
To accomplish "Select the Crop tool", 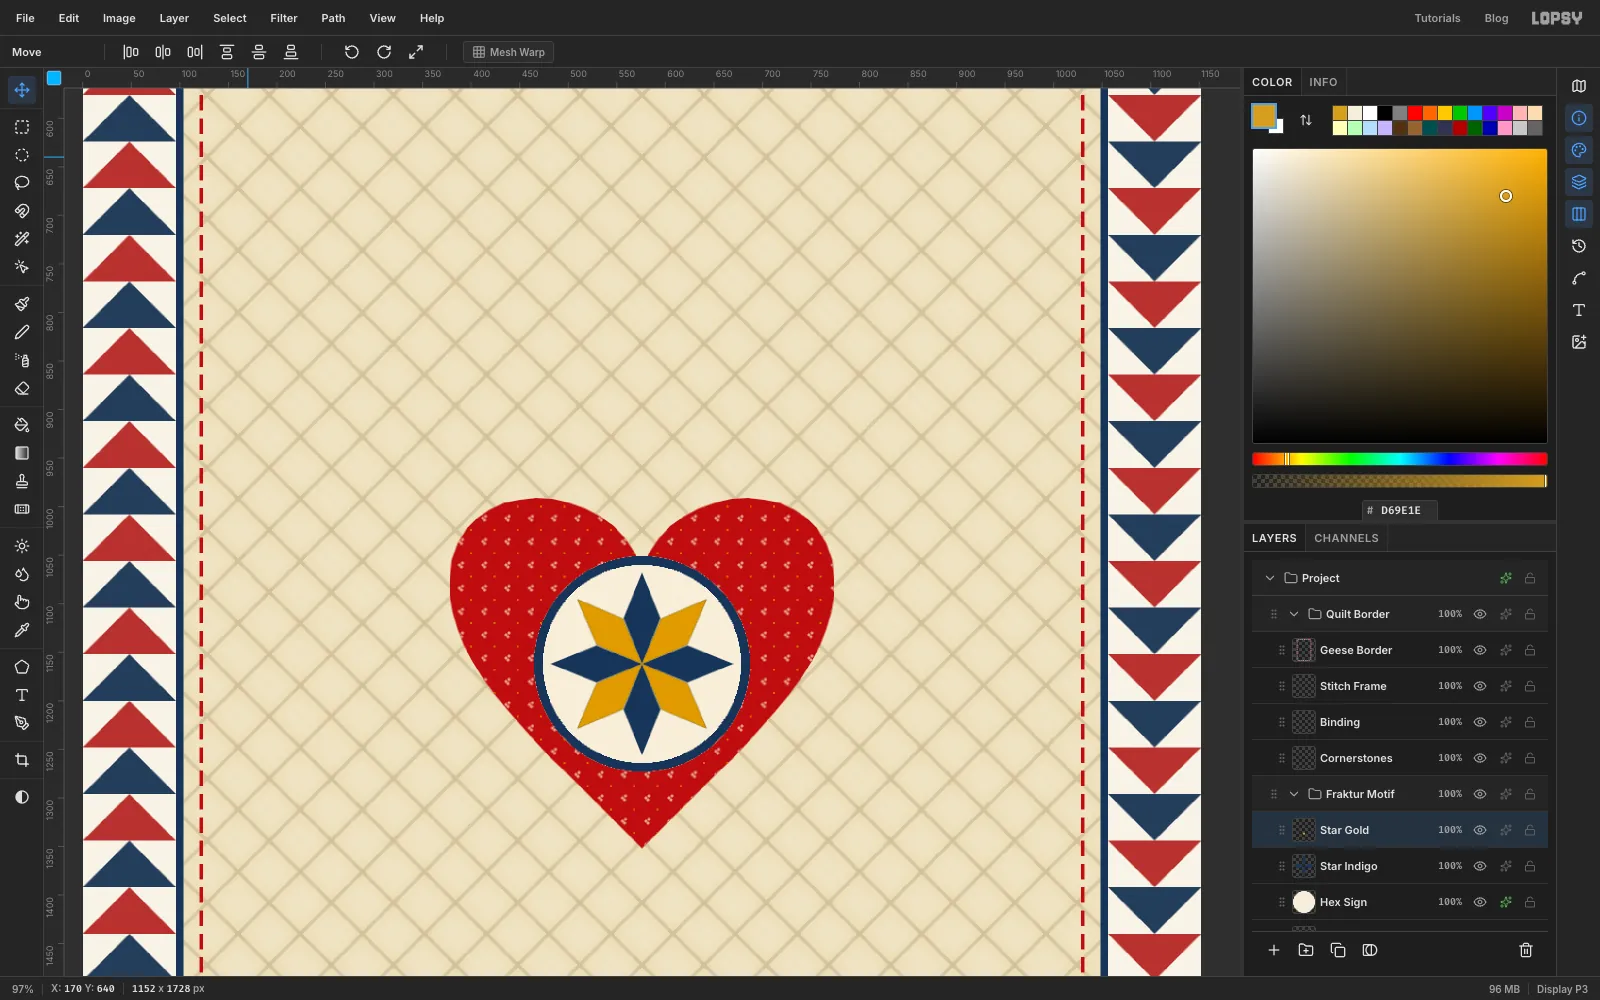I will coord(22,760).
